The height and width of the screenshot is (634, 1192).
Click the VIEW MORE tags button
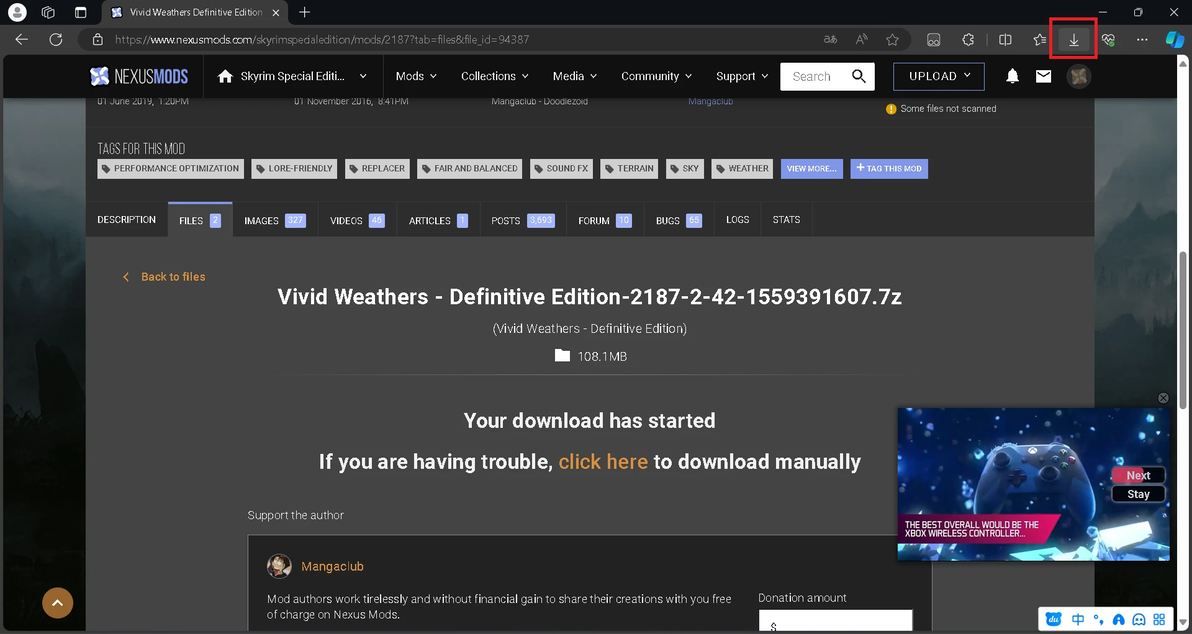[811, 169]
